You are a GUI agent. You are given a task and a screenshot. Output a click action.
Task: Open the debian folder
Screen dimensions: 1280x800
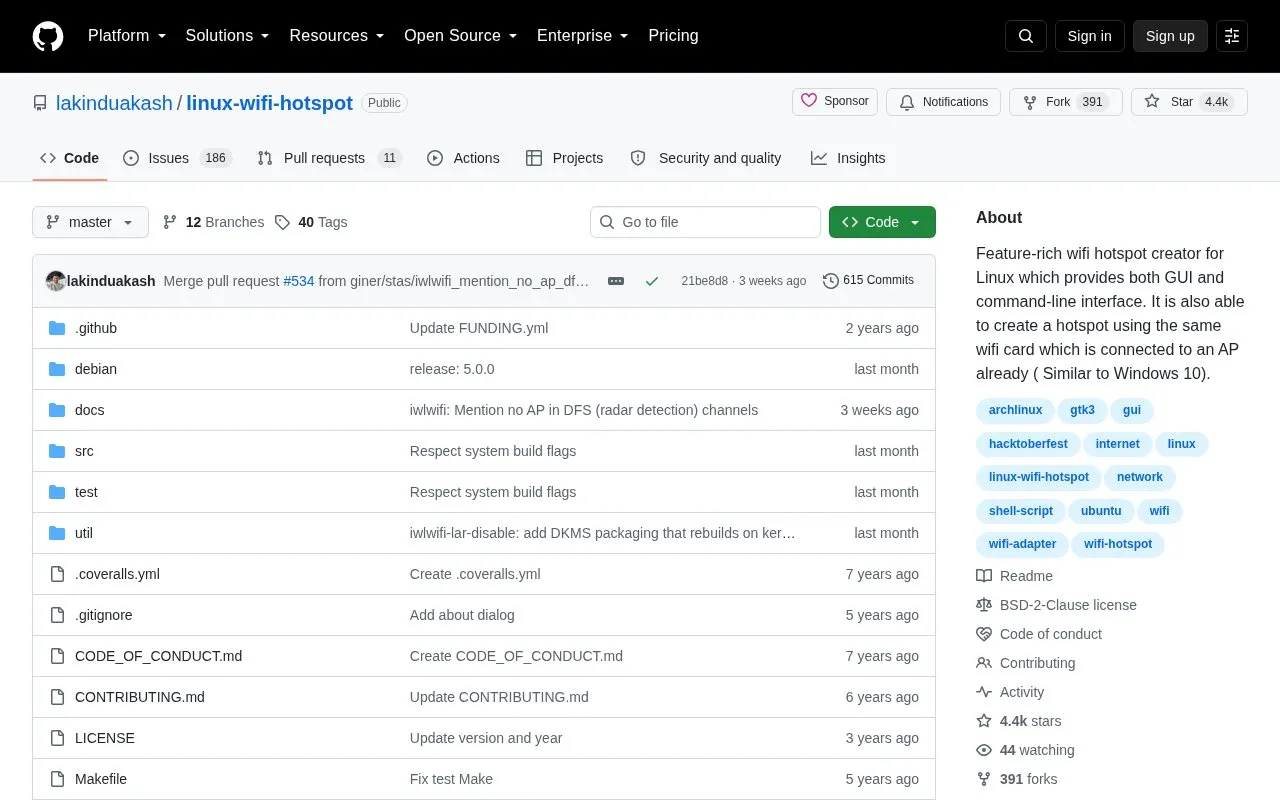click(x=96, y=369)
